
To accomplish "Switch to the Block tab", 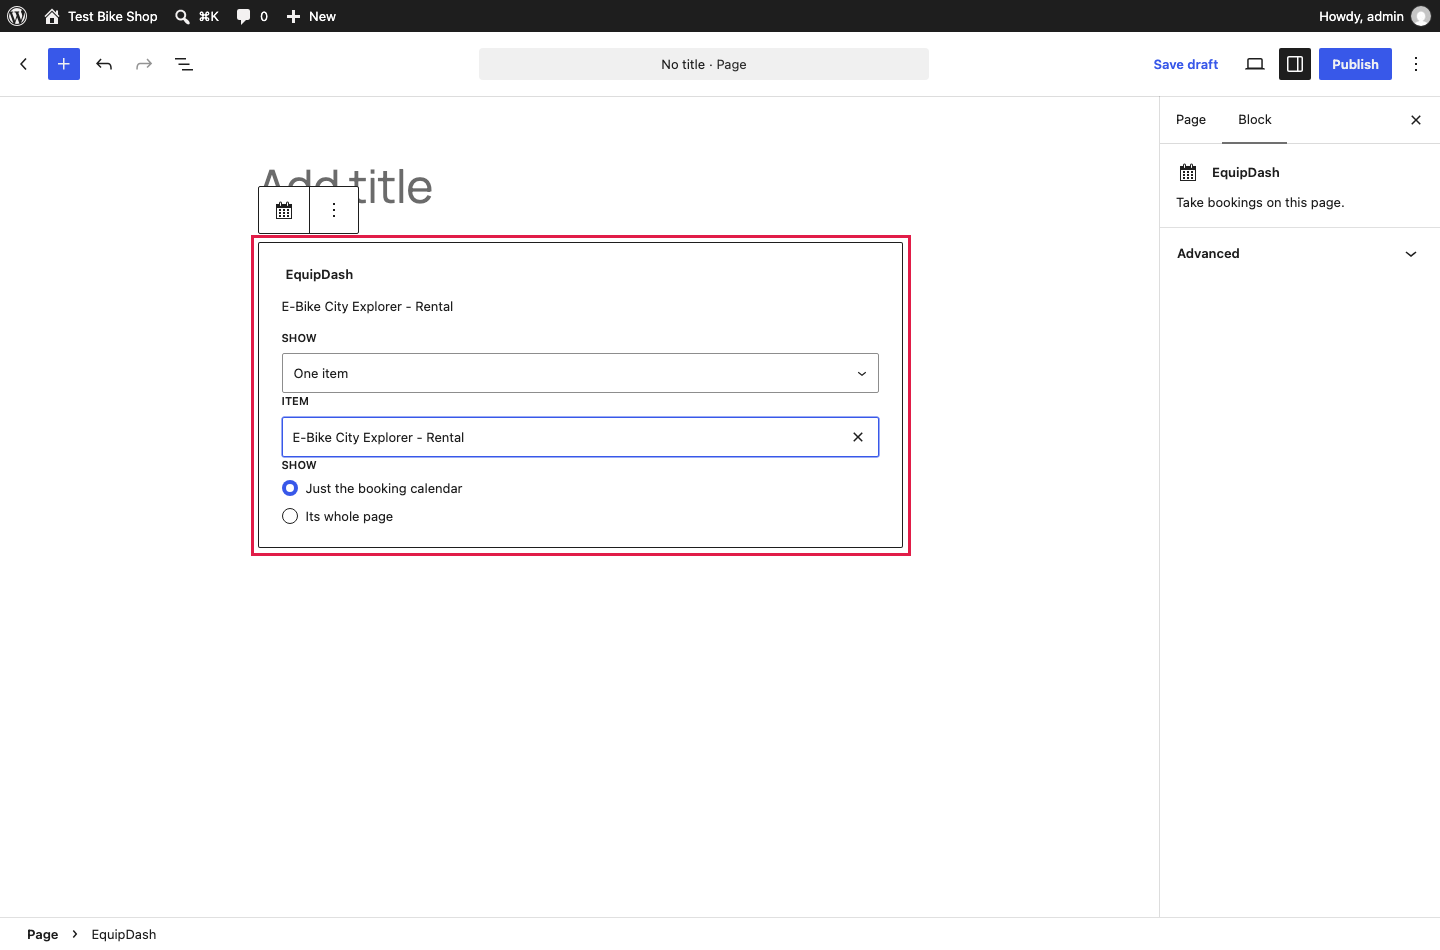I will [1255, 120].
